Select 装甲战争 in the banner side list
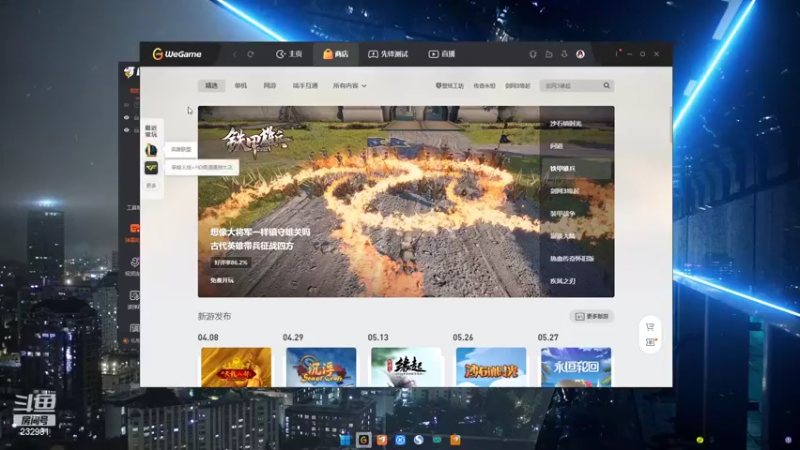 tap(562, 214)
